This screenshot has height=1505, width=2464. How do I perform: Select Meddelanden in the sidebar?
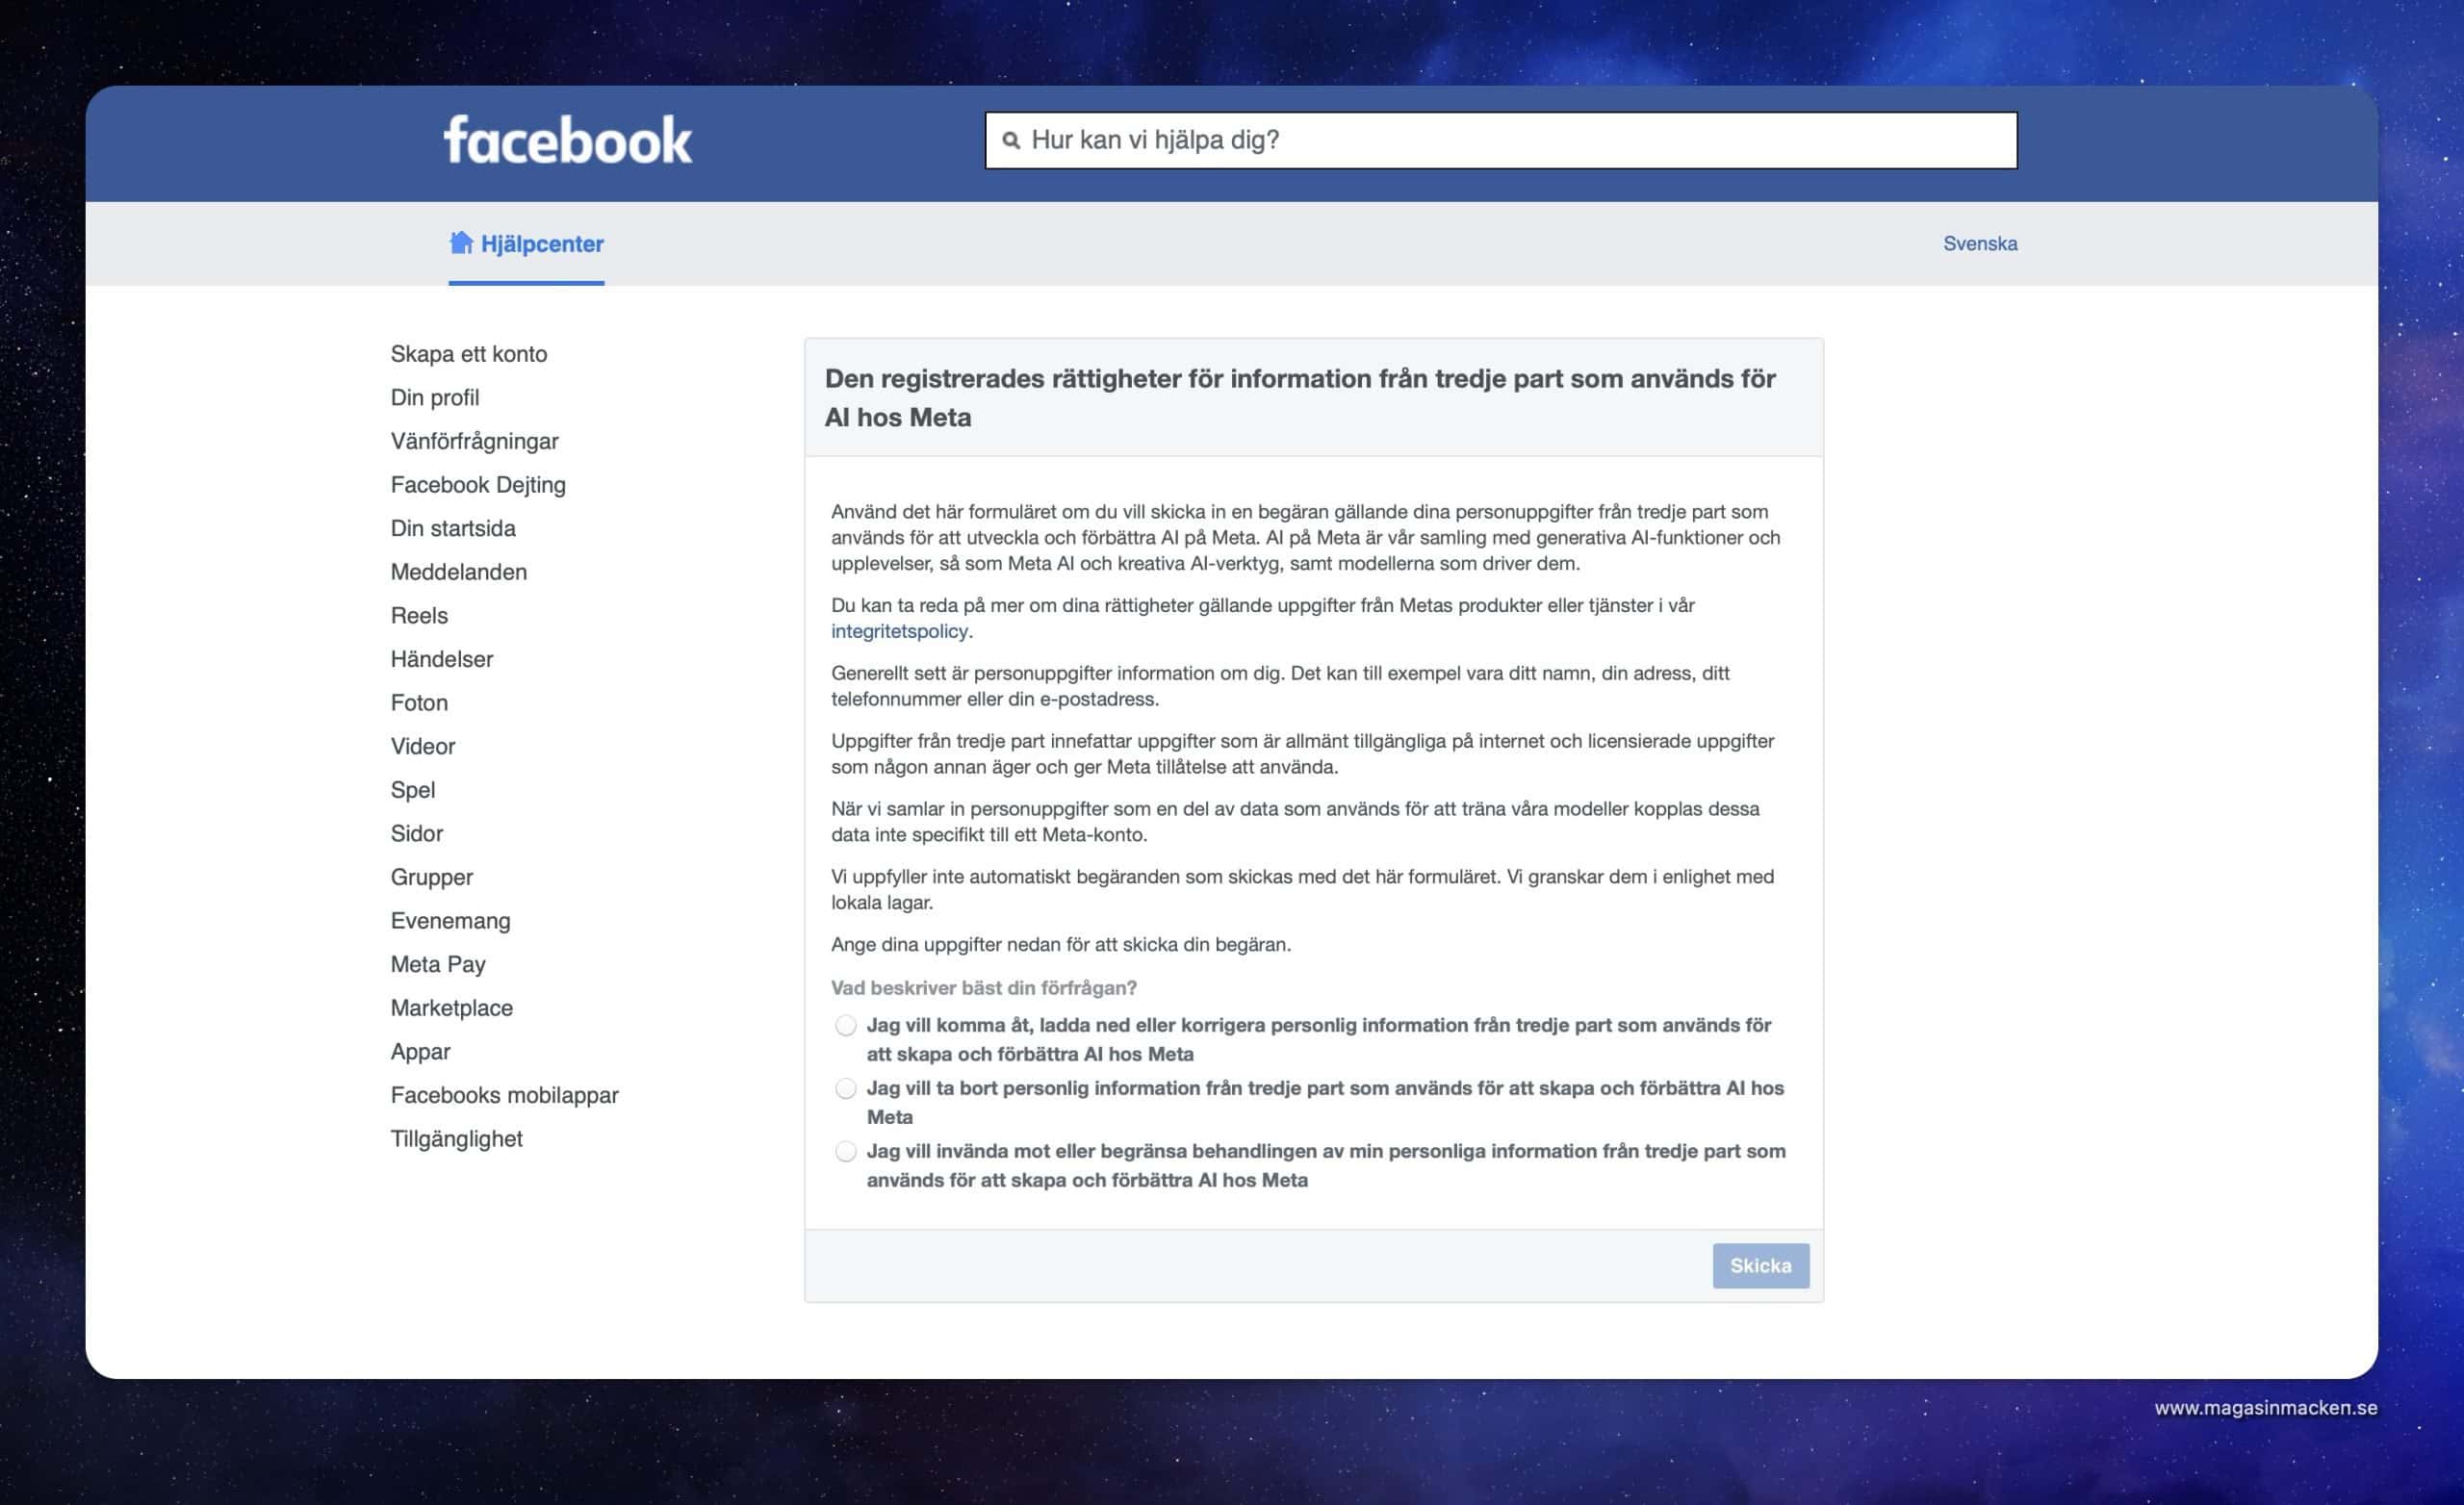(458, 572)
